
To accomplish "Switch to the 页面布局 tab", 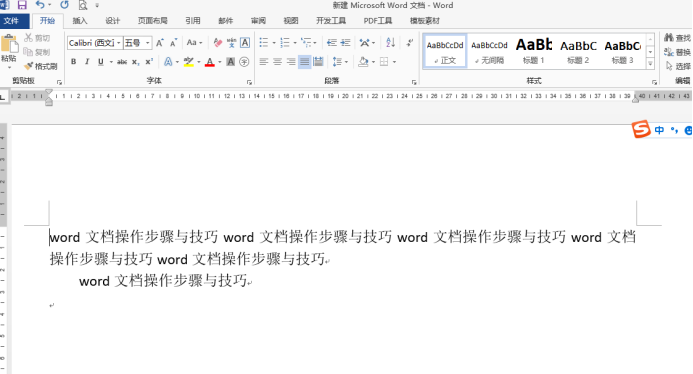I will click(152, 21).
